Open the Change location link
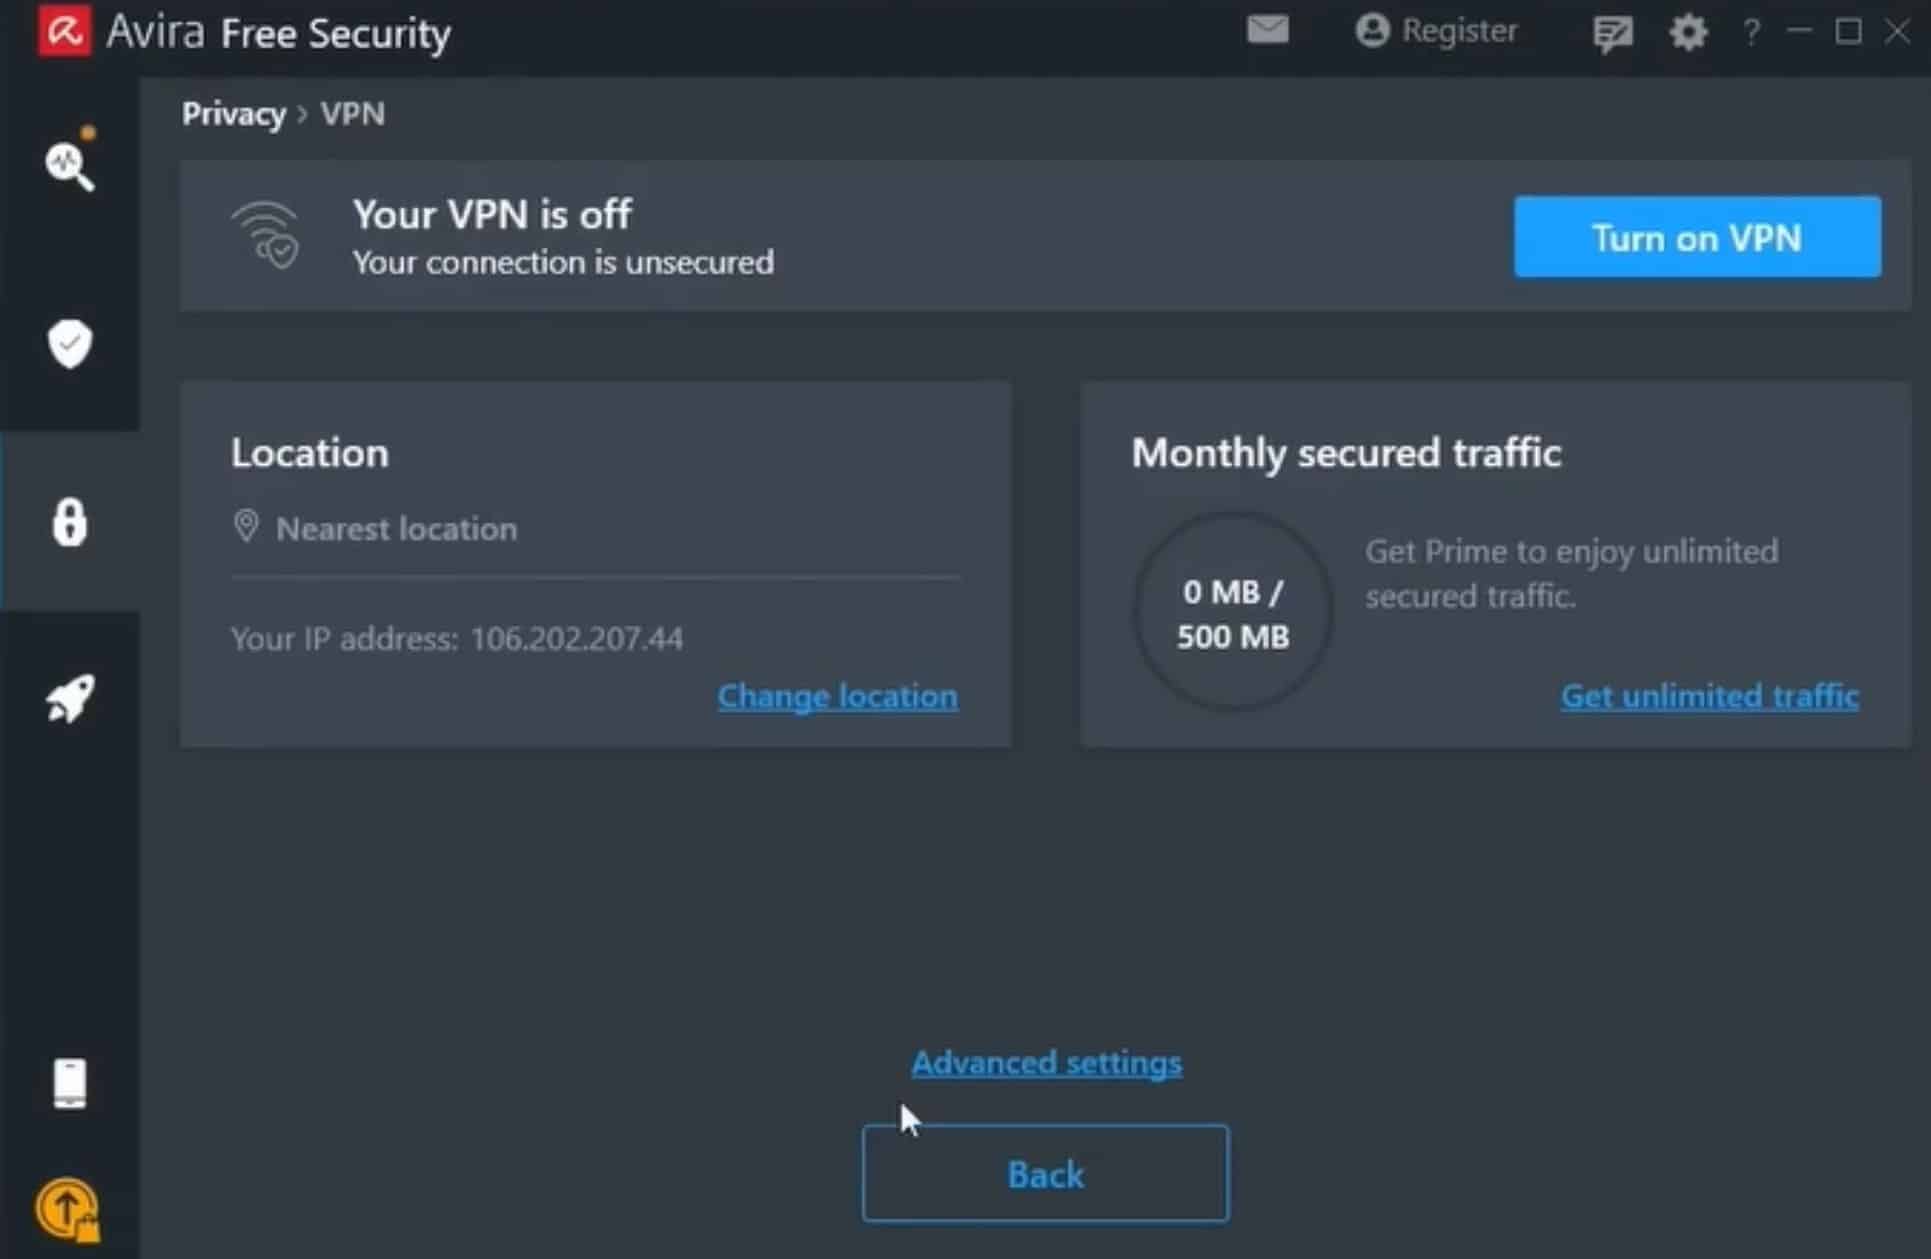Viewport: 1931px width, 1259px height. point(837,696)
